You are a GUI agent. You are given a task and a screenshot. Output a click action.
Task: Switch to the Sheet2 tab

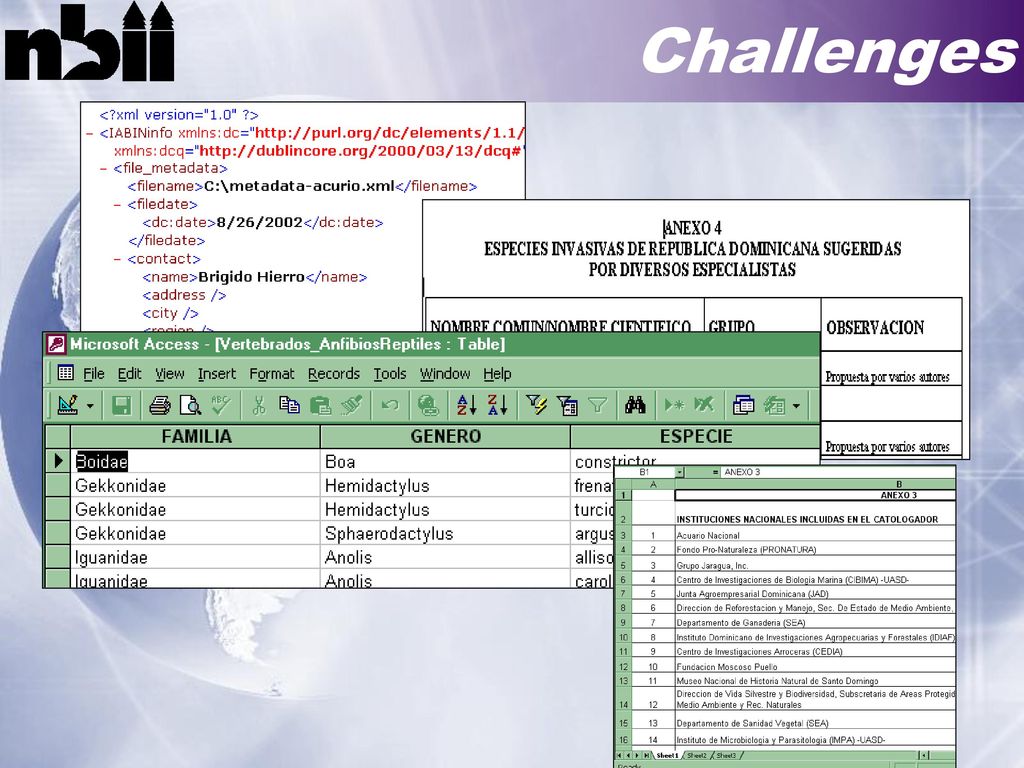pyautogui.click(x=697, y=756)
